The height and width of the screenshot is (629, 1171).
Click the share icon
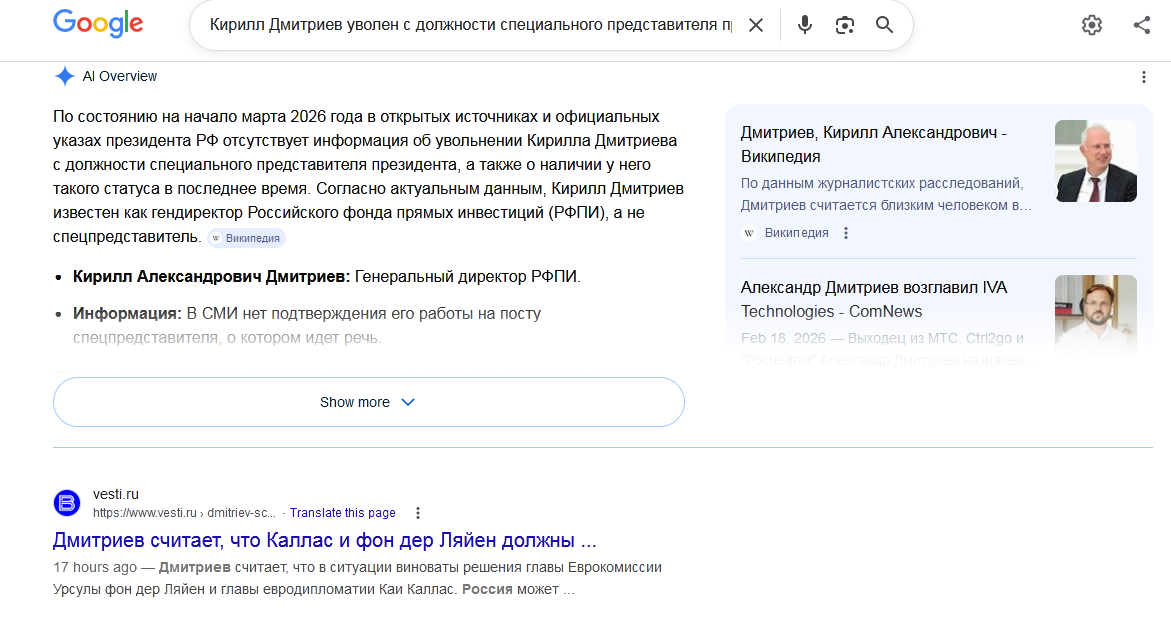pos(1142,25)
